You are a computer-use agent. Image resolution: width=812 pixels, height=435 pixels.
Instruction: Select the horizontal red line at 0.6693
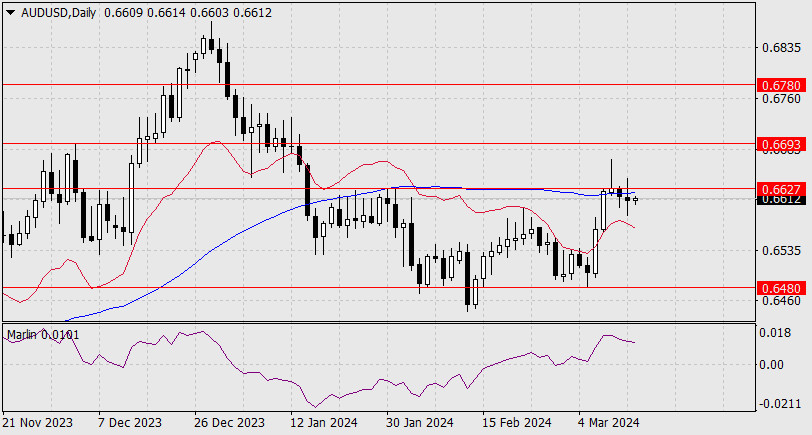click(379, 143)
